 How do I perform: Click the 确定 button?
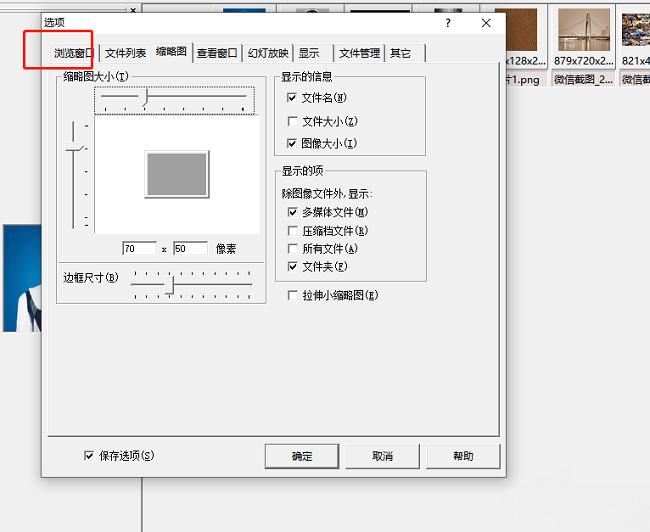click(x=302, y=456)
